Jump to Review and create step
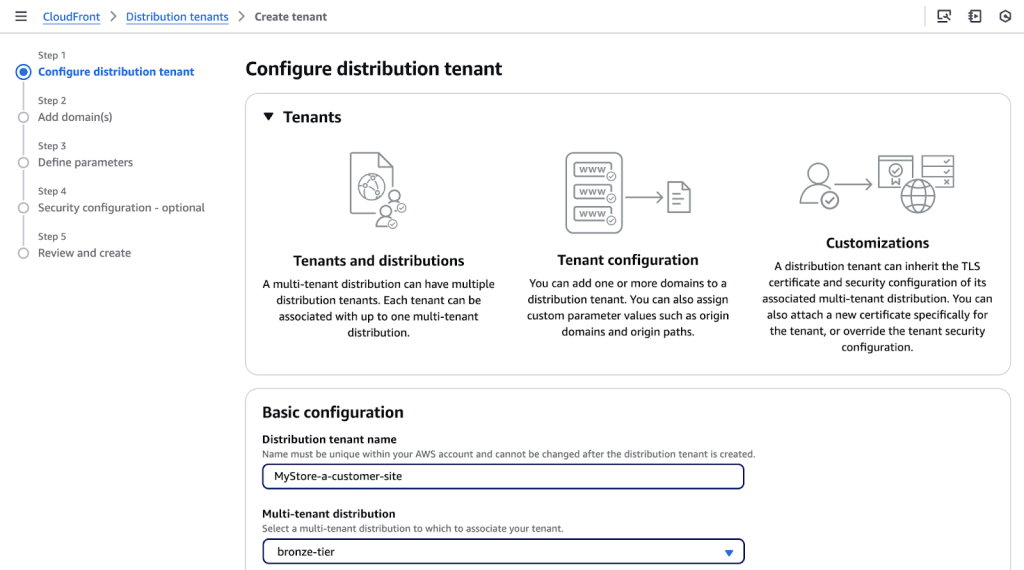Image resolution: width=1024 pixels, height=570 pixels. 84,253
